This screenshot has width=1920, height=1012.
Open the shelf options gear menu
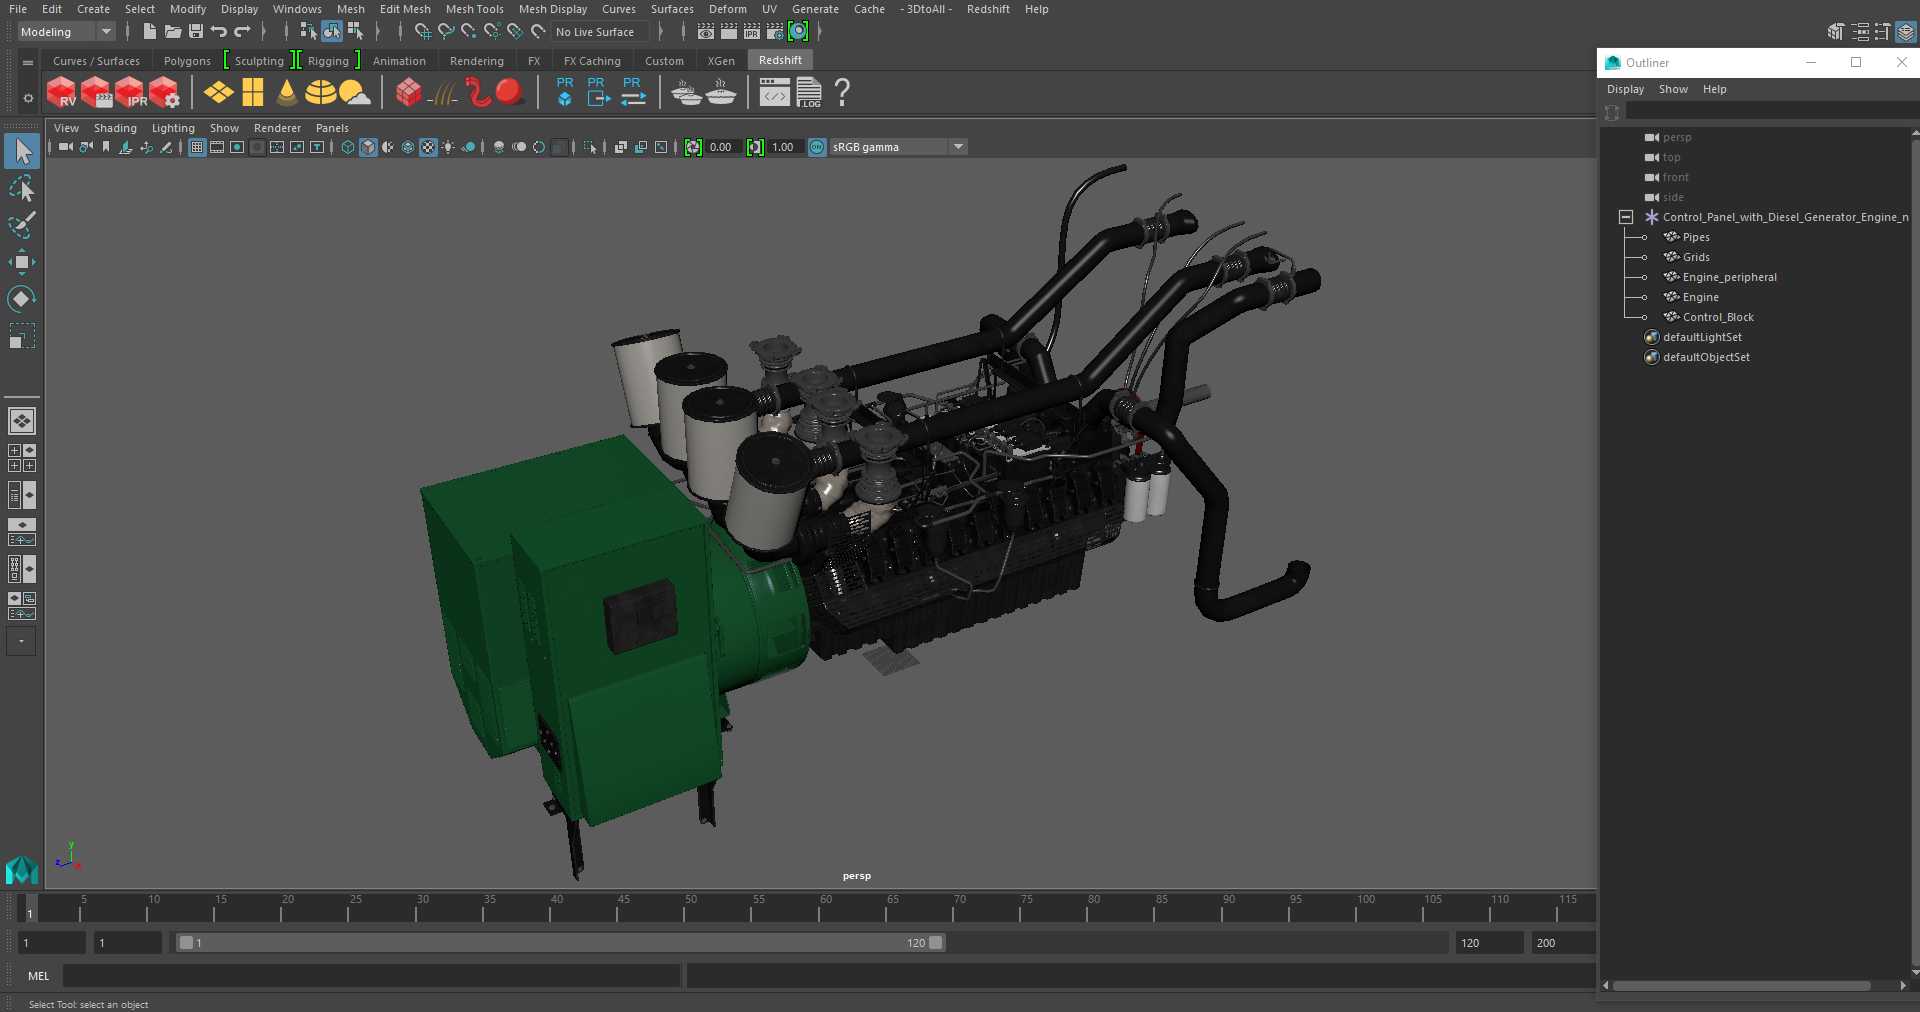[x=28, y=98]
